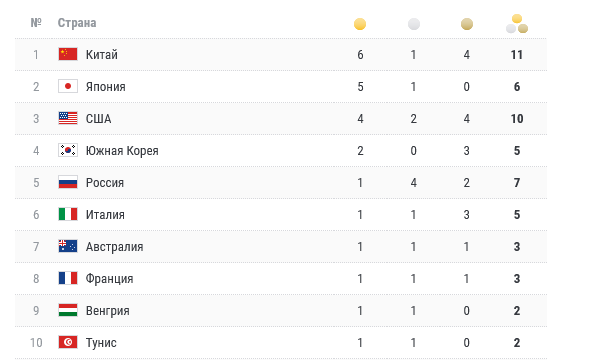Select the Венгрия country name
This screenshot has width=595, height=360.
click(108, 311)
